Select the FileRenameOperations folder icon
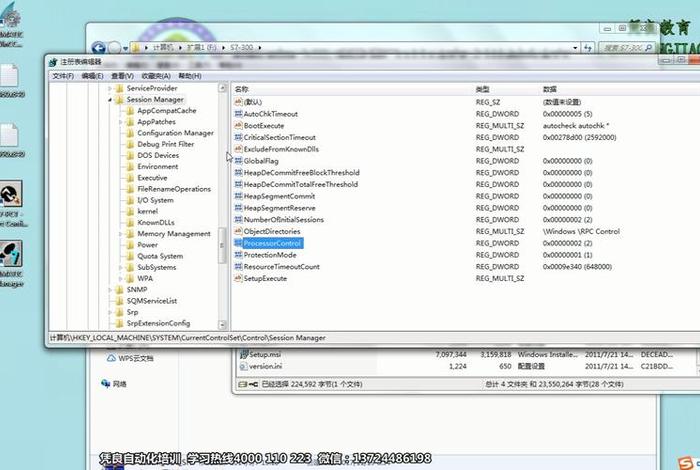Image resolution: width=700 pixels, height=470 pixels. click(x=130, y=189)
